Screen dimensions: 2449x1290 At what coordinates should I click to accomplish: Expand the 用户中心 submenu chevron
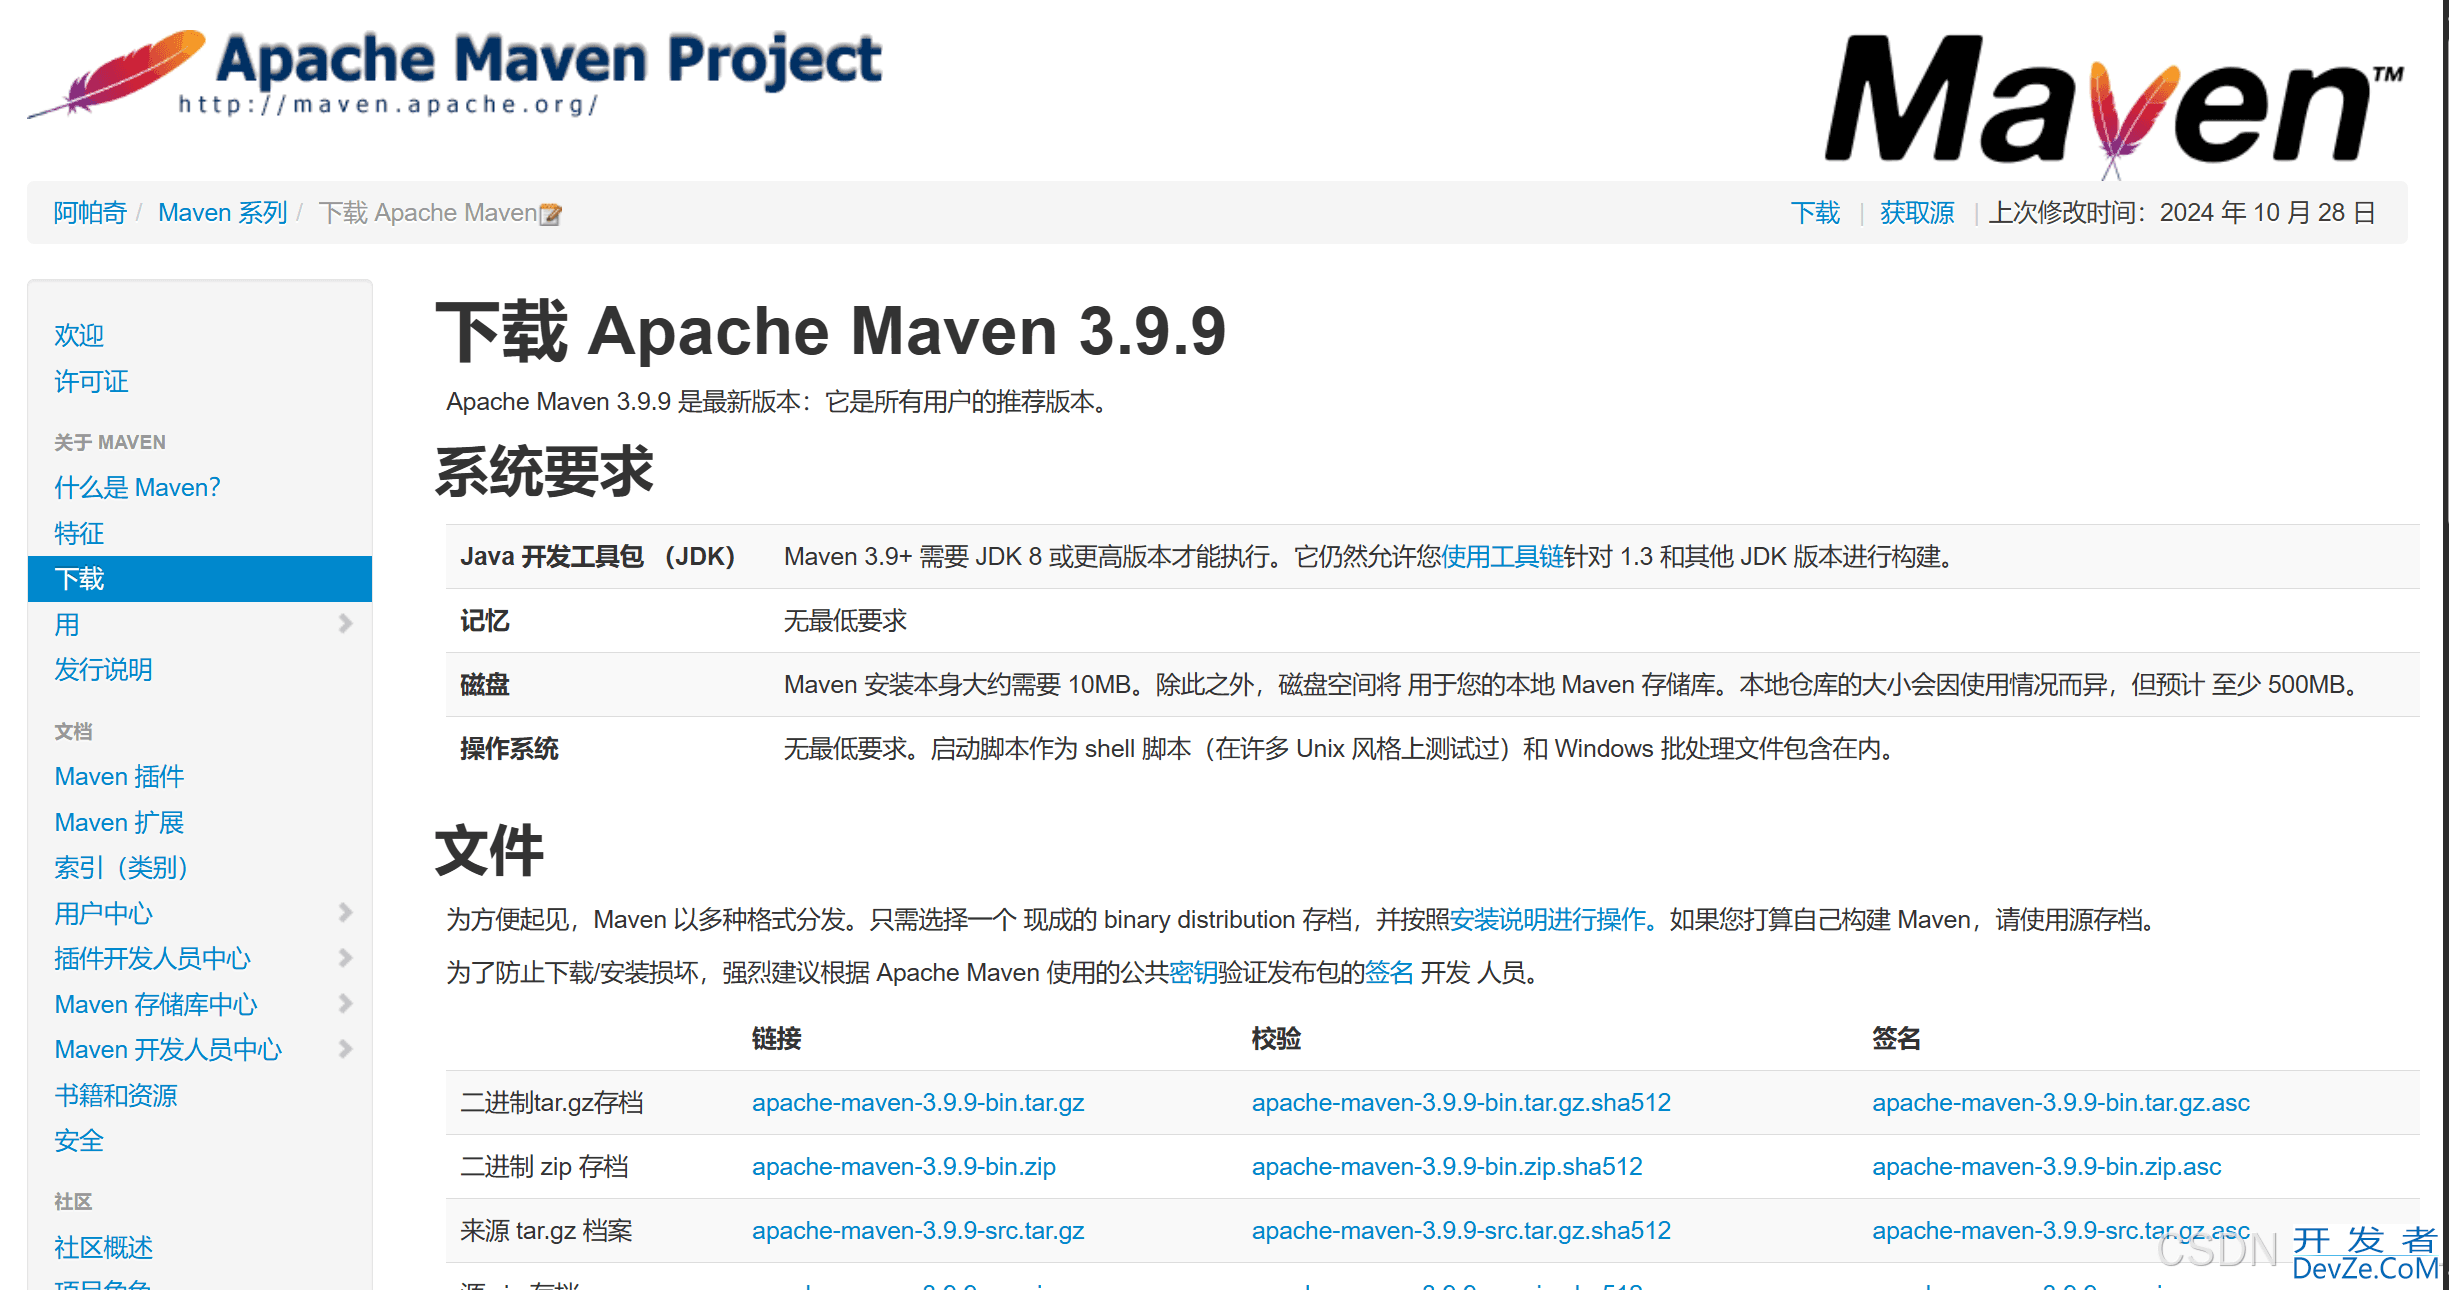(x=345, y=912)
